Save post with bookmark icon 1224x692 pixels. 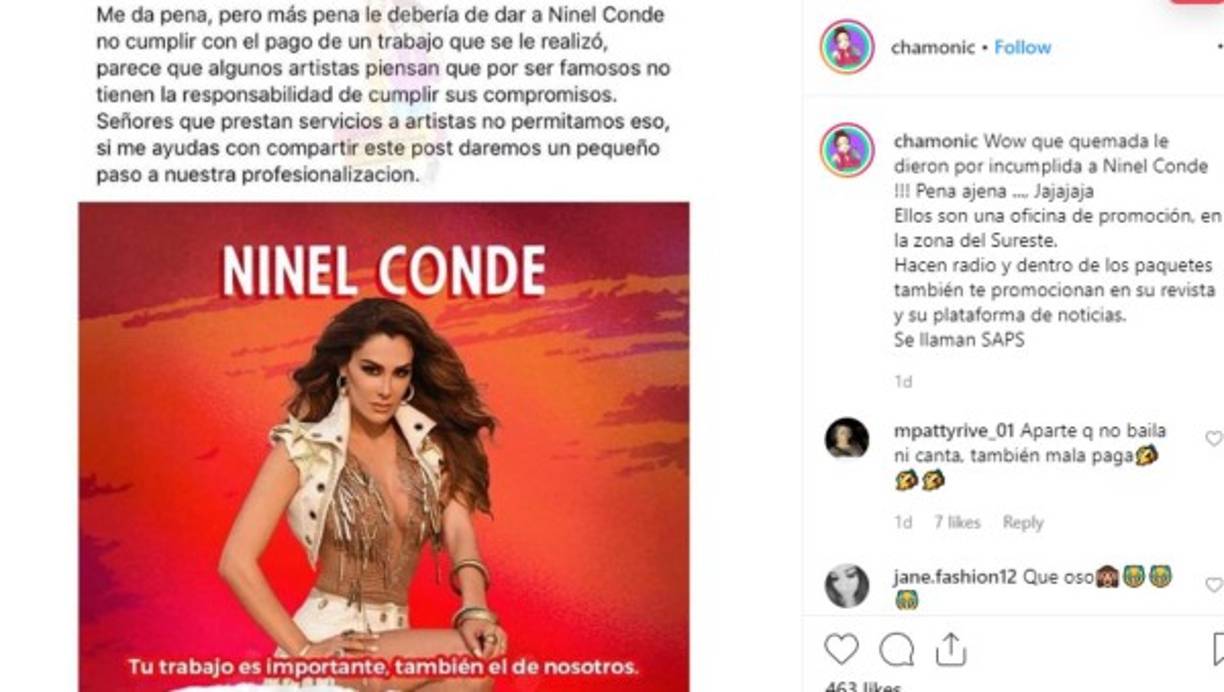(1219, 650)
